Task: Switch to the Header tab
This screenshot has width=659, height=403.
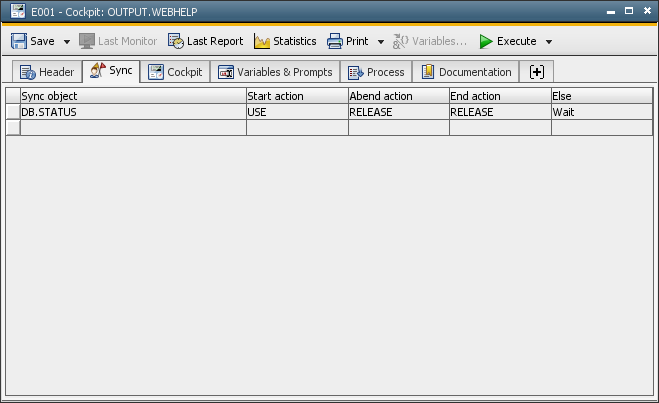Action: pos(47,72)
